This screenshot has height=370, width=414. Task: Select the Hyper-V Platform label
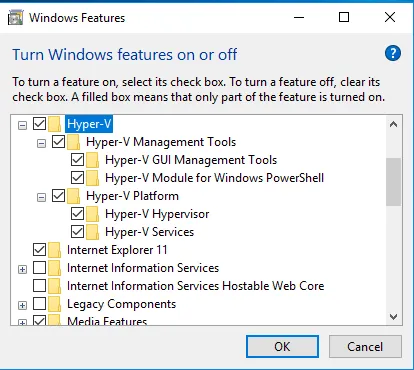132,196
